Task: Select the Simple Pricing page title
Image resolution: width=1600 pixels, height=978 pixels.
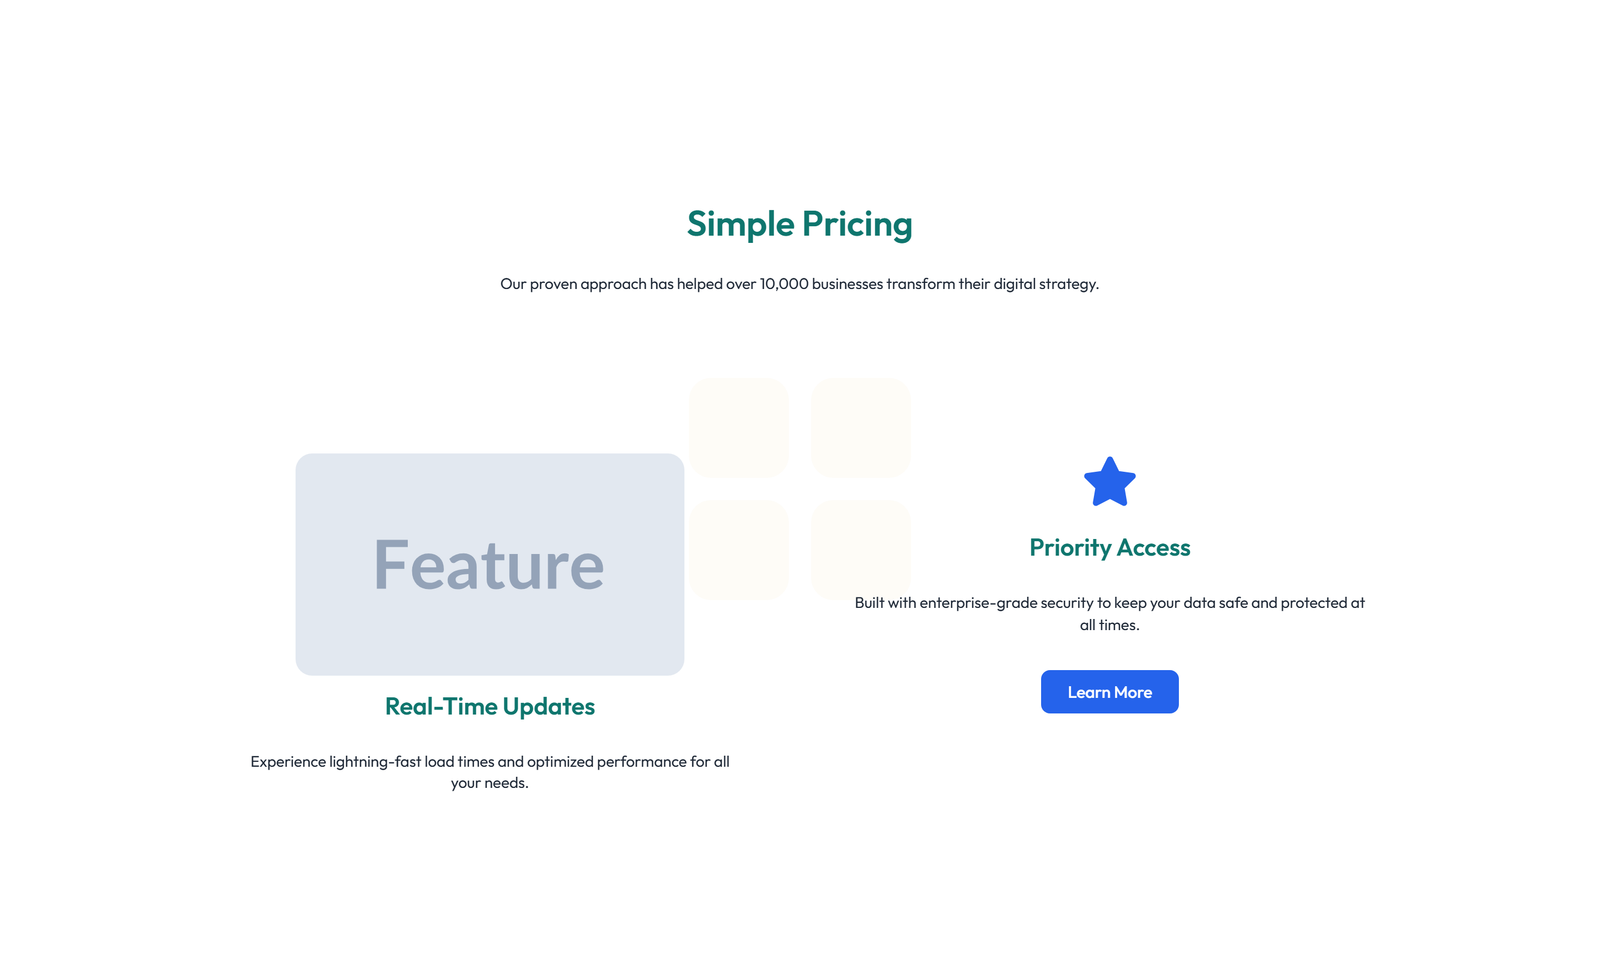Action: tap(799, 224)
